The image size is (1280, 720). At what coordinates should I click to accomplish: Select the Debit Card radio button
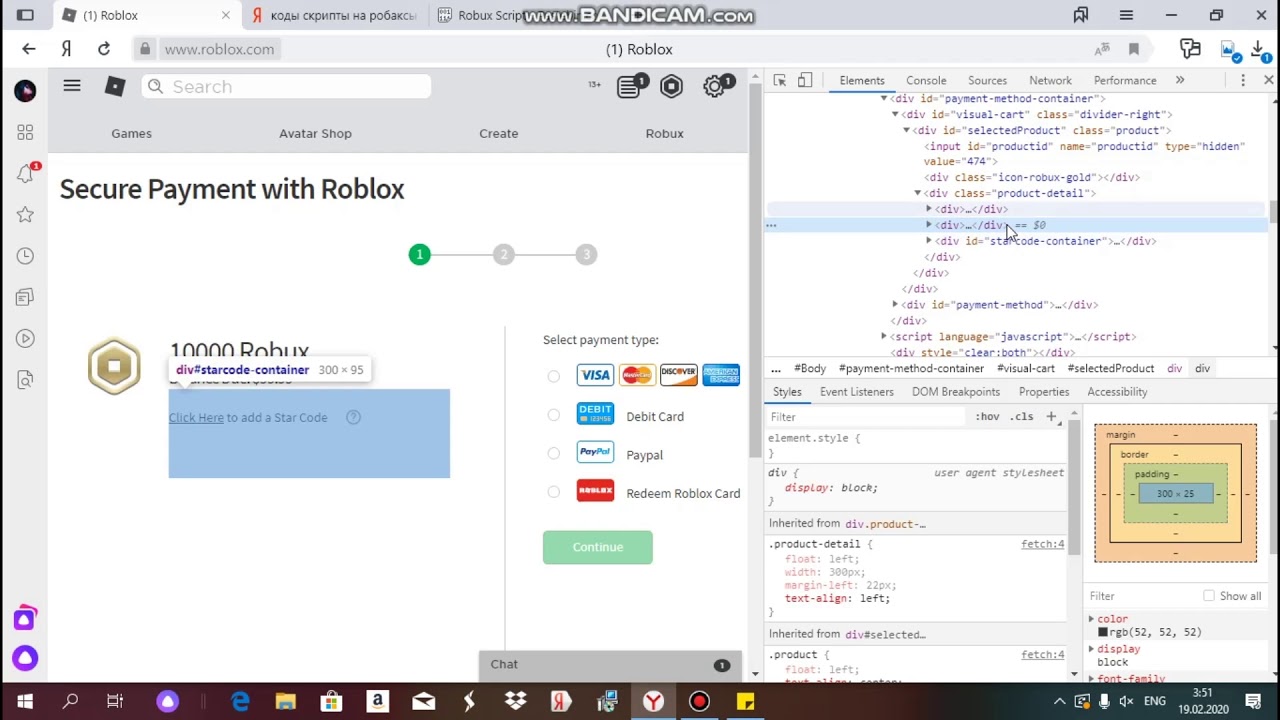coord(554,415)
